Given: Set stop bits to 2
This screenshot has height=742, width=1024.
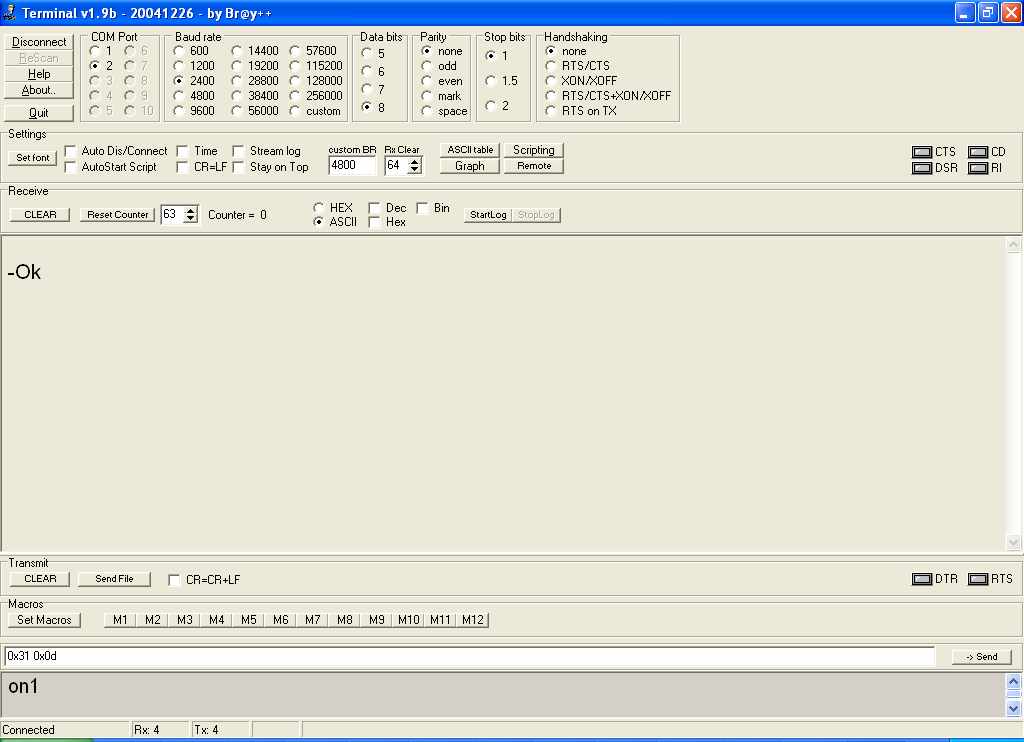Looking at the screenshot, I should point(490,105).
